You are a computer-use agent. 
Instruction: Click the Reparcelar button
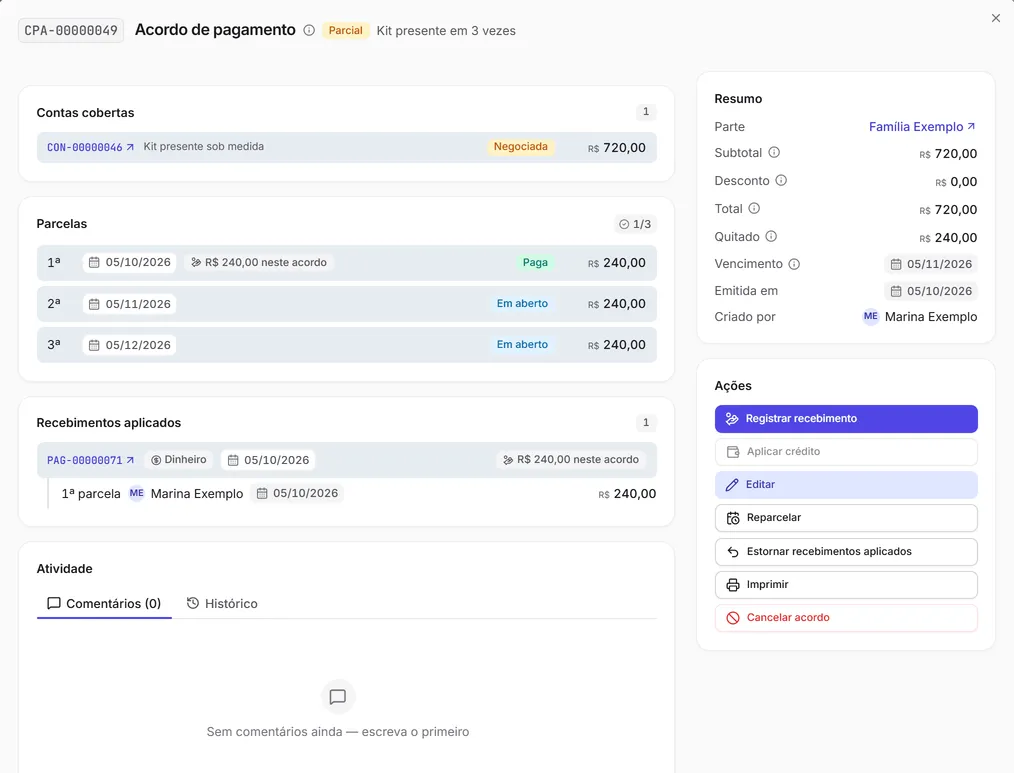click(x=846, y=517)
